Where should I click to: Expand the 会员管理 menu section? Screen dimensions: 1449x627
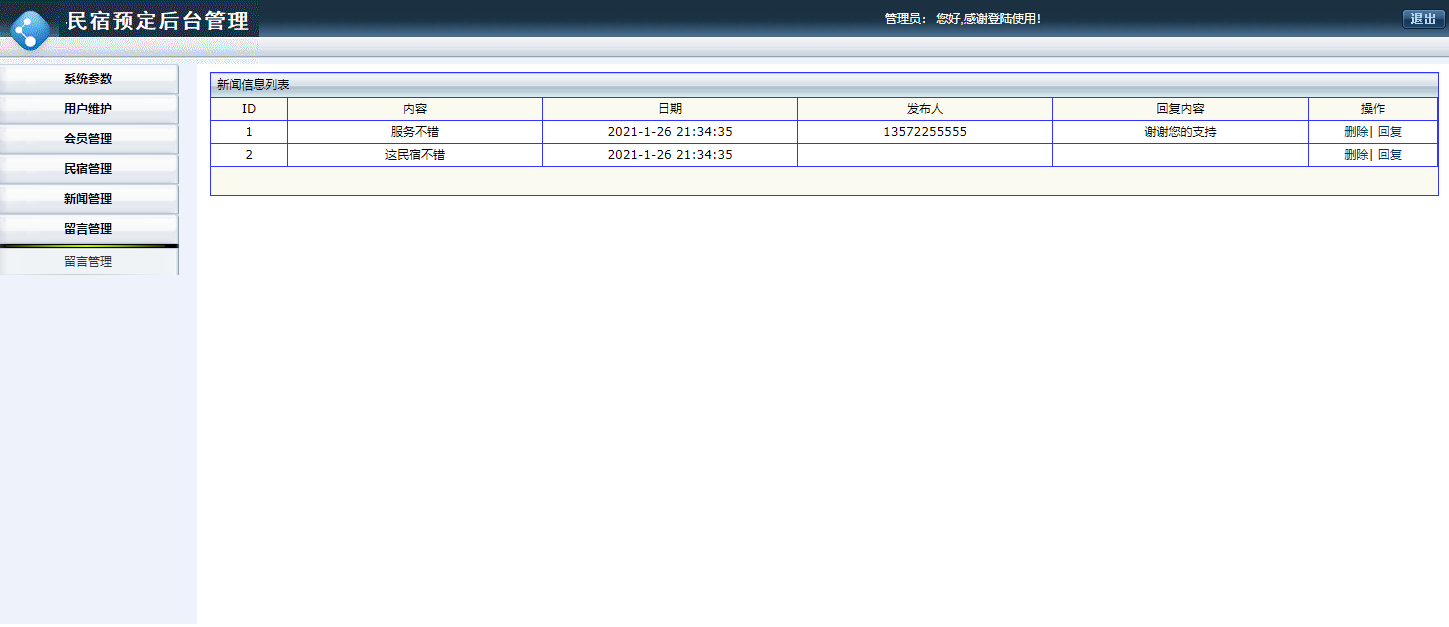88,139
